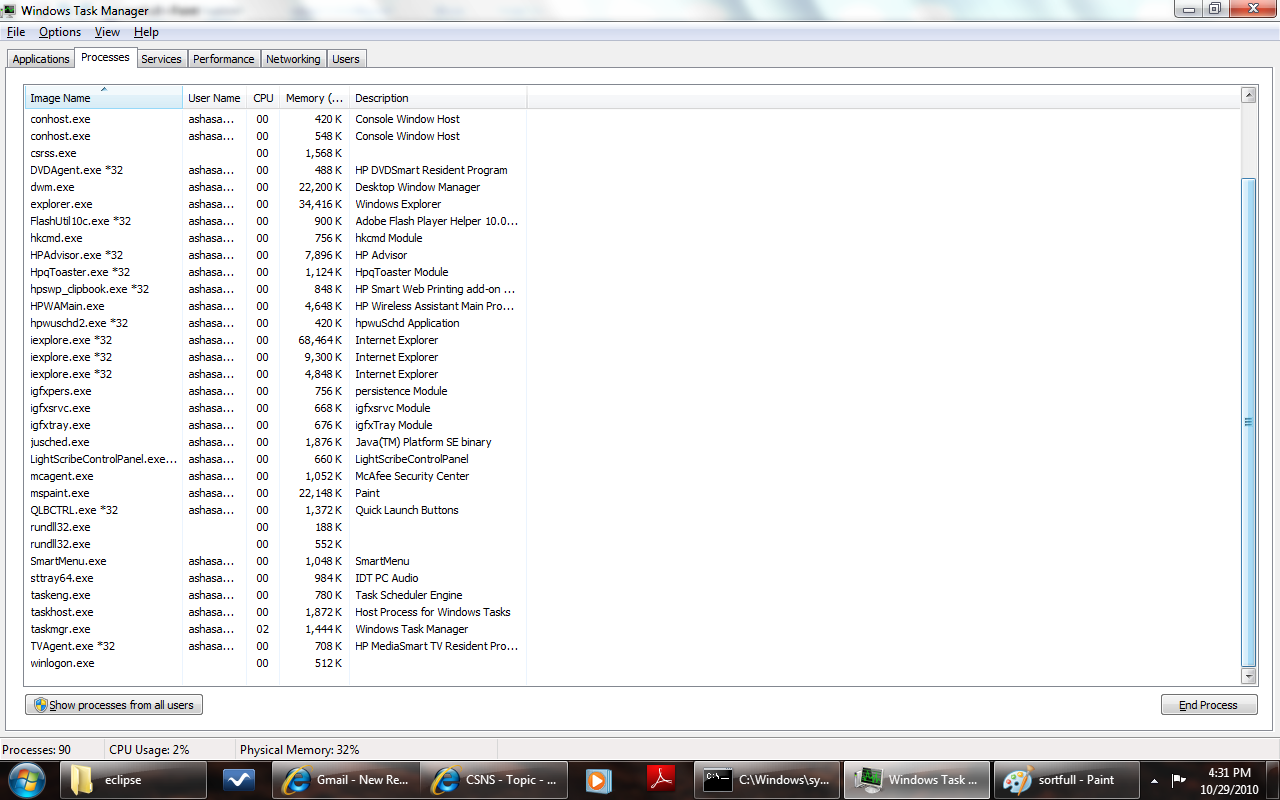This screenshot has width=1280, height=800.
Task: Open the blue checkmark taskbar app
Action: click(x=238, y=780)
